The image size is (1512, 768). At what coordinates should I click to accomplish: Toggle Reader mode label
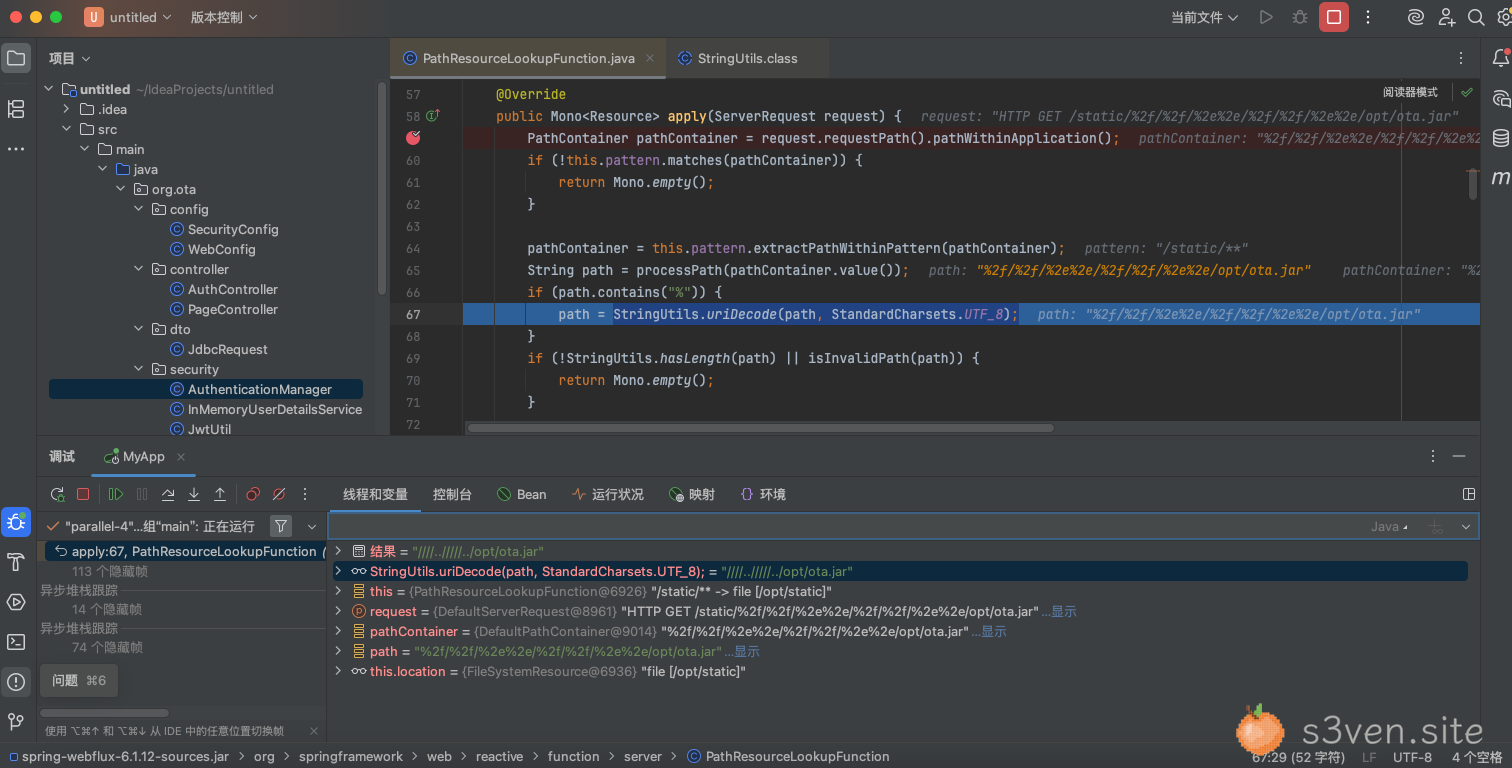click(1410, 92)
